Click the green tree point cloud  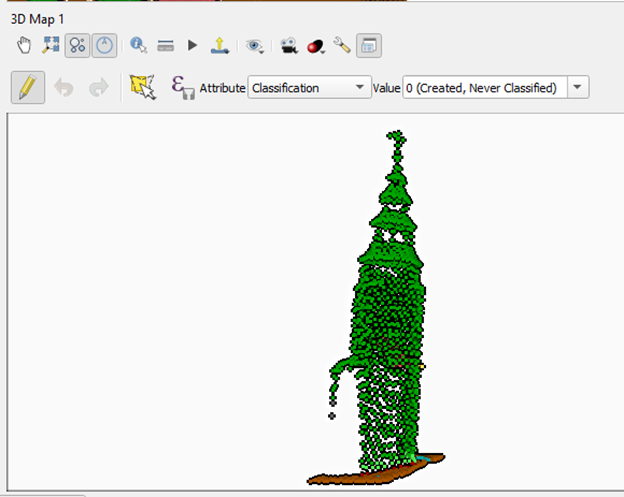(389, 302)
